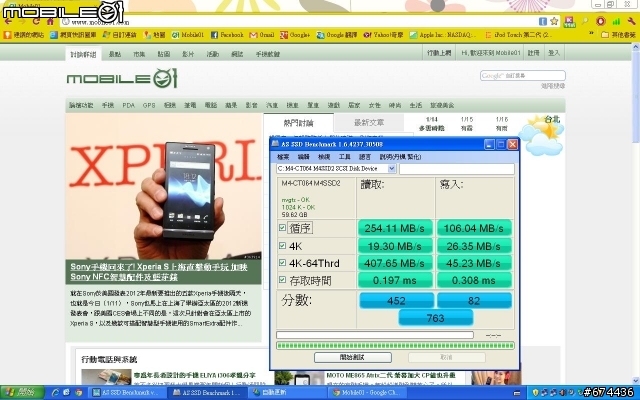This screenshot has height=400, width=640.
Task: Open the 檢視 menu in AS SSD Benchmark
Action: tap(324, 157)
